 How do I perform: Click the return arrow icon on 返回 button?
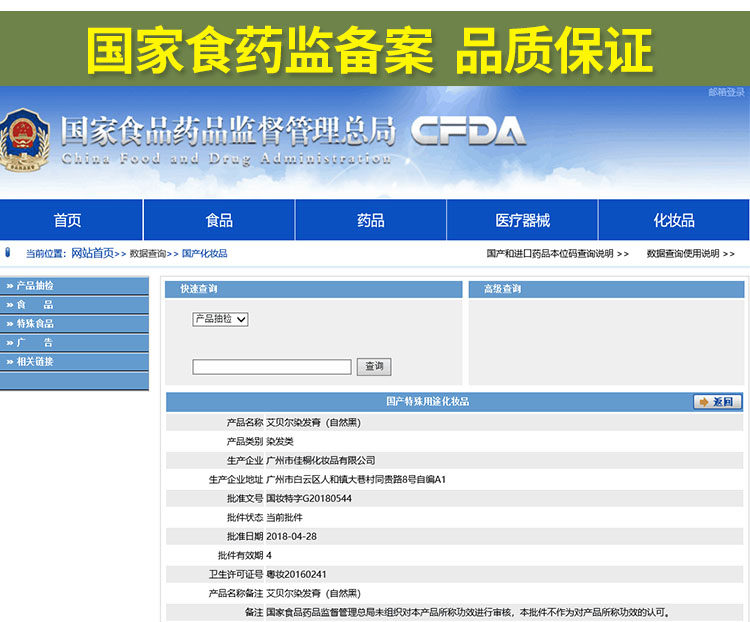pyautogui.click(x=704, y=402)
